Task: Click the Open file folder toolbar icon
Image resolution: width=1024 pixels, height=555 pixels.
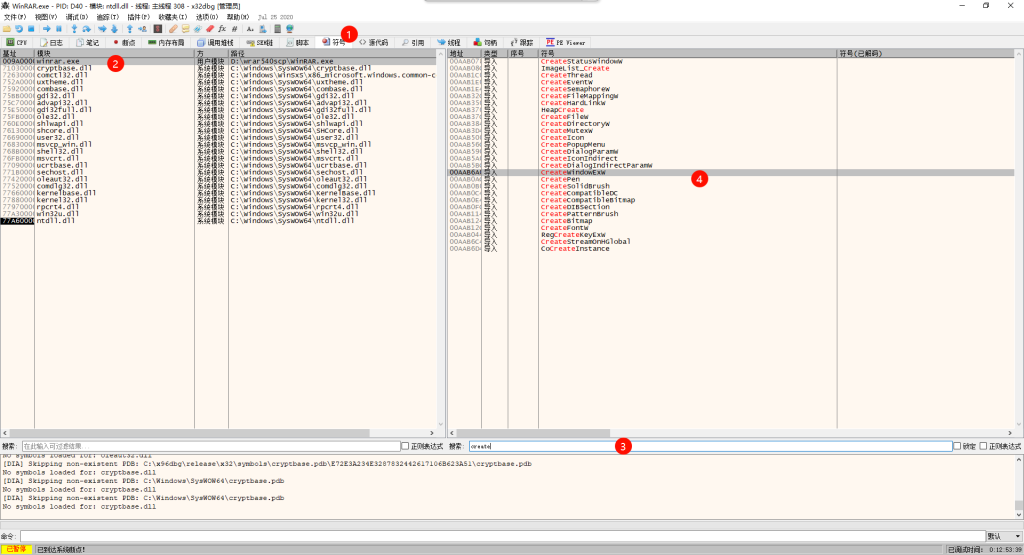Action: pyautogui.click(x=7, y=29)
